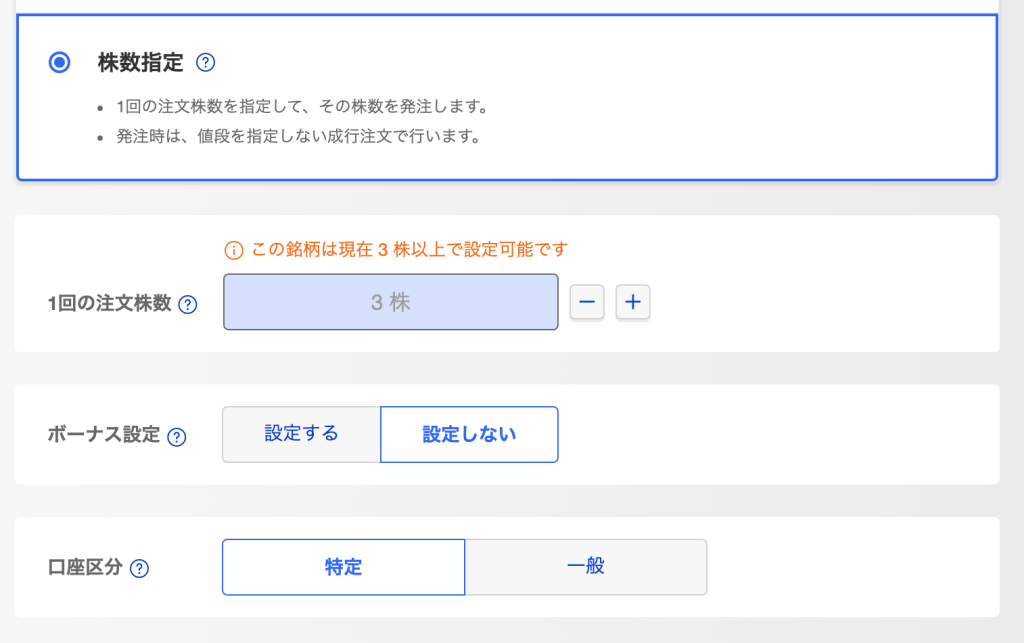1024x643 pixels.
Task: Click the 成行注文 description bullet text
Action: [x=298, y=136]
